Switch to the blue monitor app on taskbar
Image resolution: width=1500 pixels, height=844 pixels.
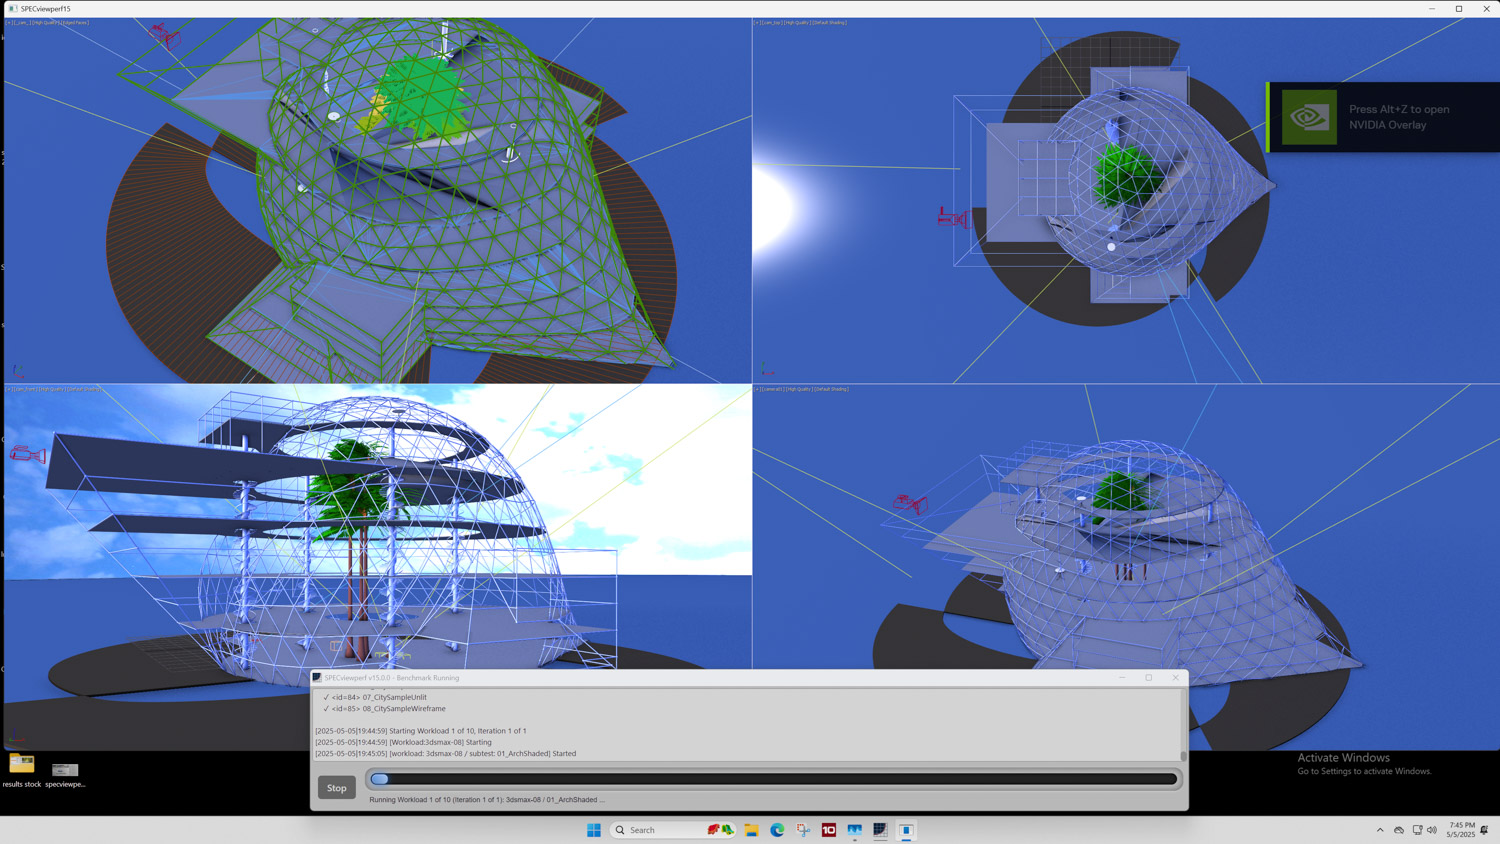855,830
